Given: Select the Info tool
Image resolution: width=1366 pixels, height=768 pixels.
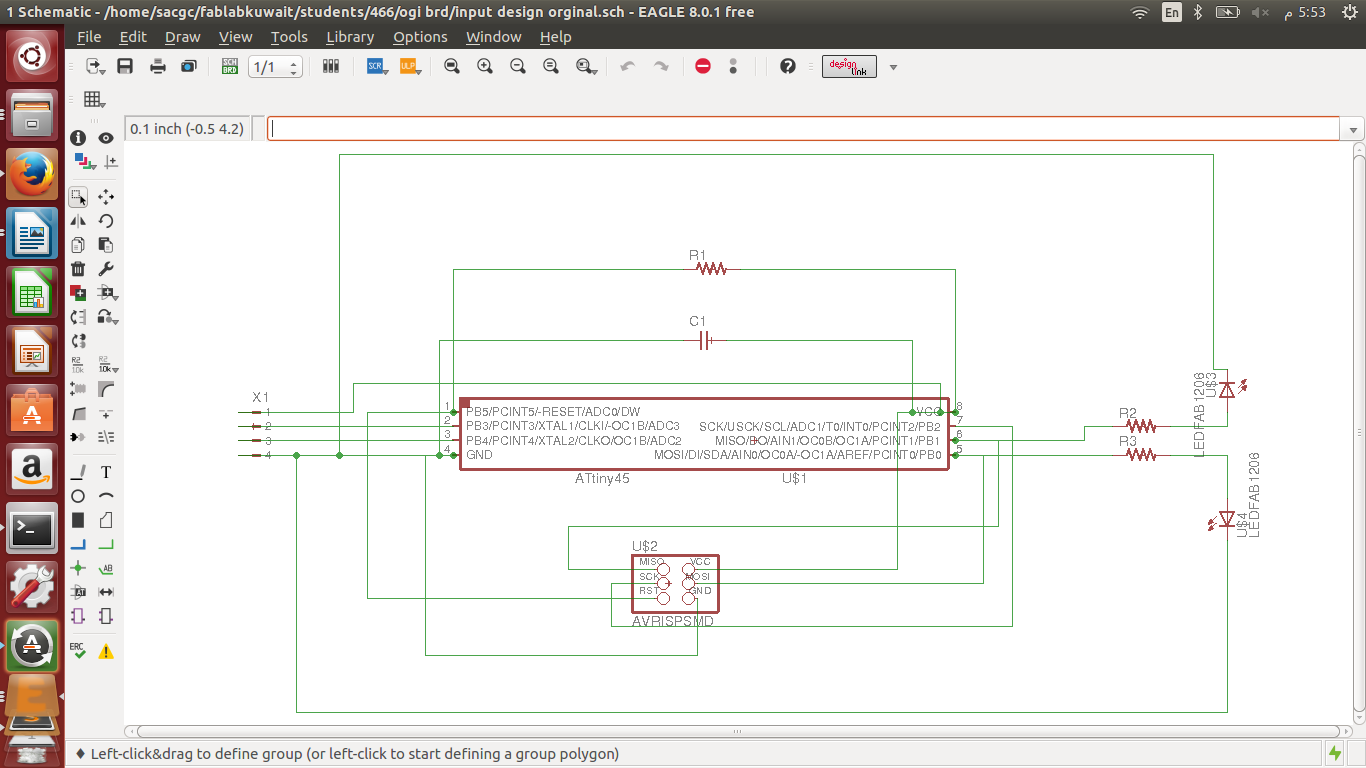Looking at the screenshot, I should coord(78,138).
